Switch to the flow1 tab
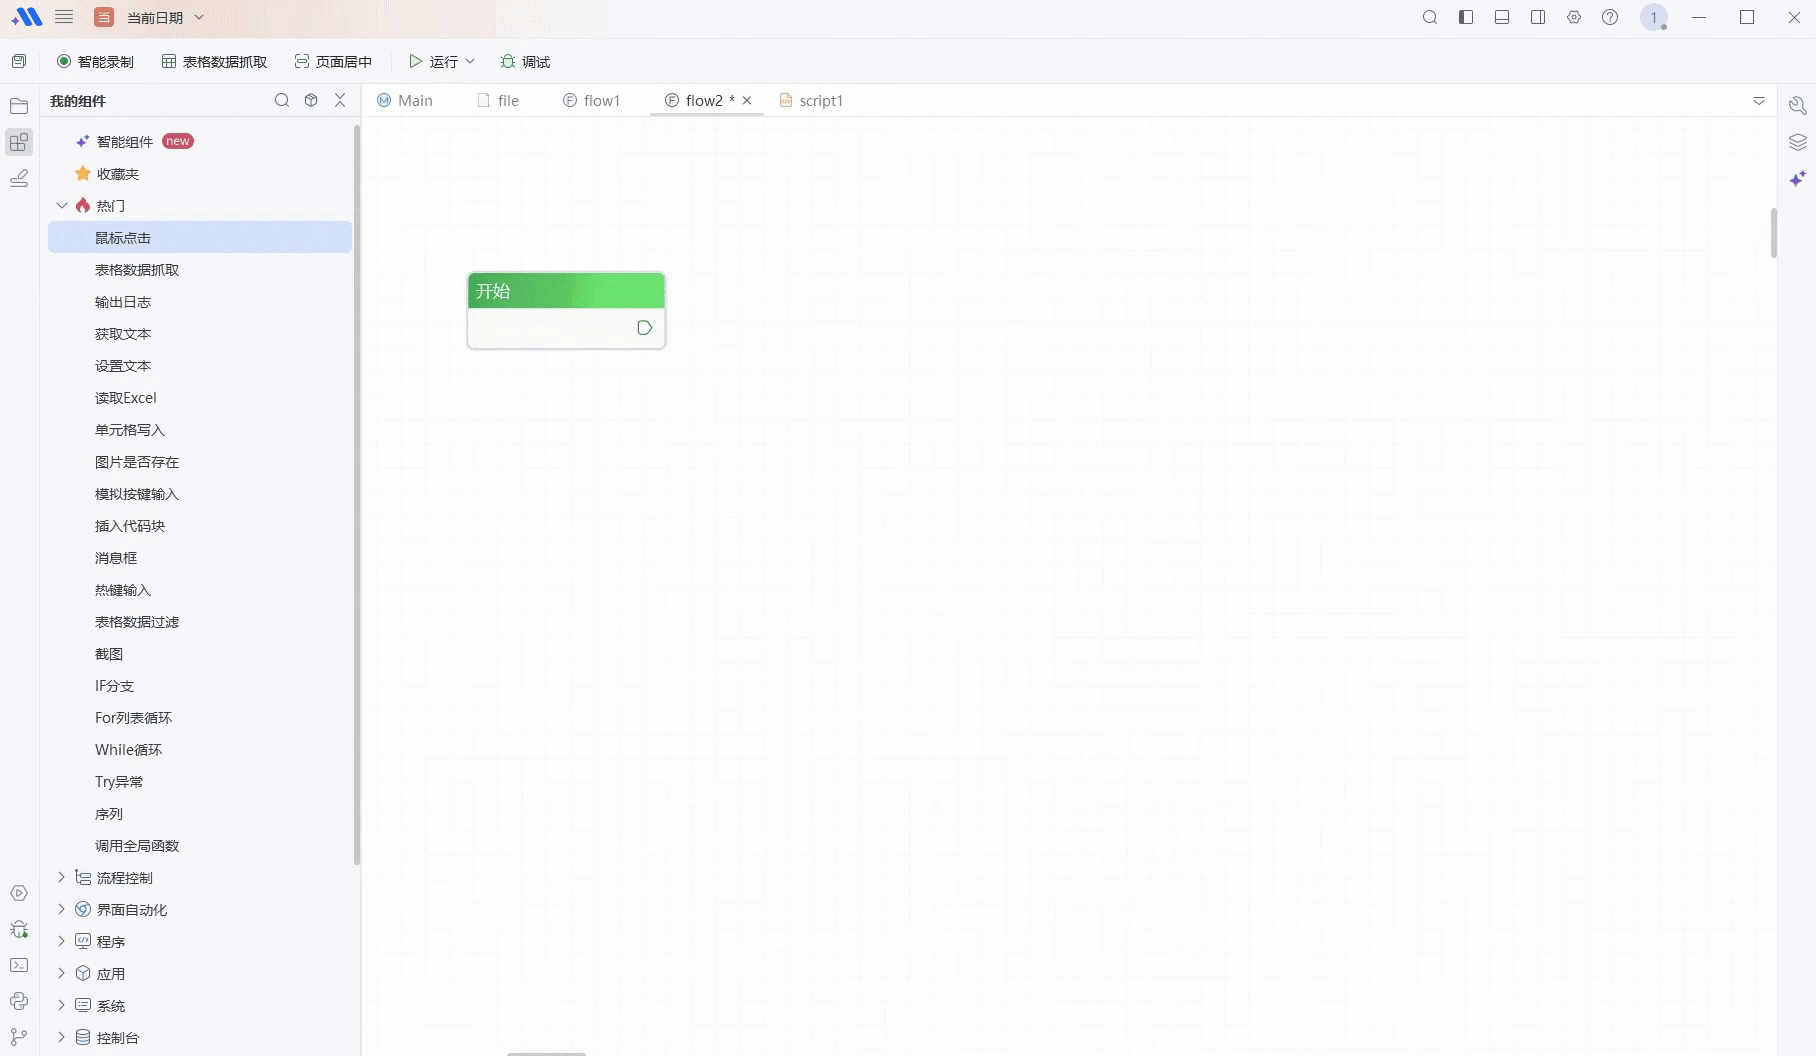The height and width of the screenshot is (1056, 1816). tap(592, 100)
